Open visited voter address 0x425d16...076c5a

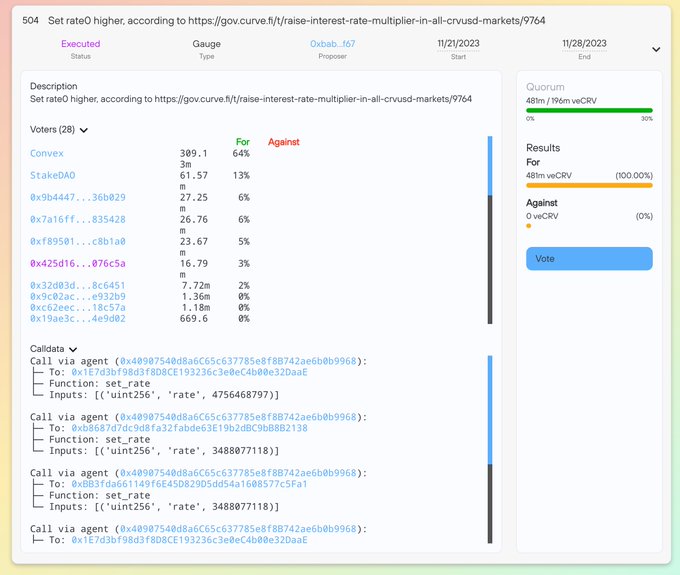78,264
